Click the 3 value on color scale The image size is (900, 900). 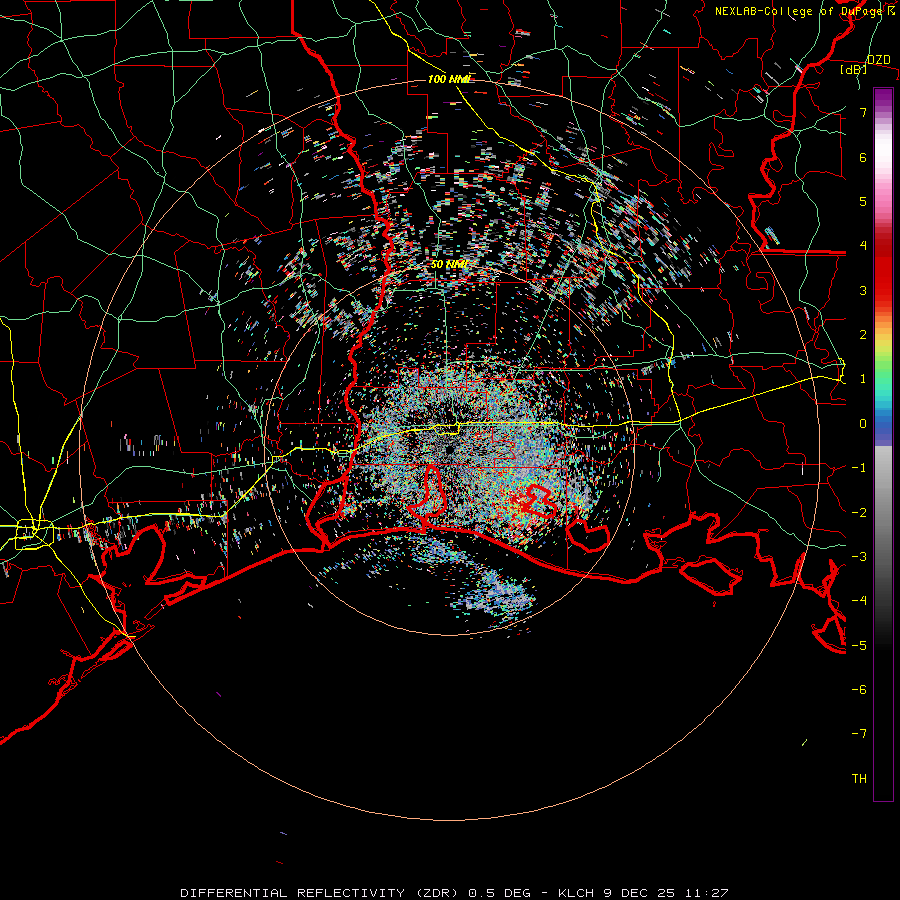pos(863,290)
